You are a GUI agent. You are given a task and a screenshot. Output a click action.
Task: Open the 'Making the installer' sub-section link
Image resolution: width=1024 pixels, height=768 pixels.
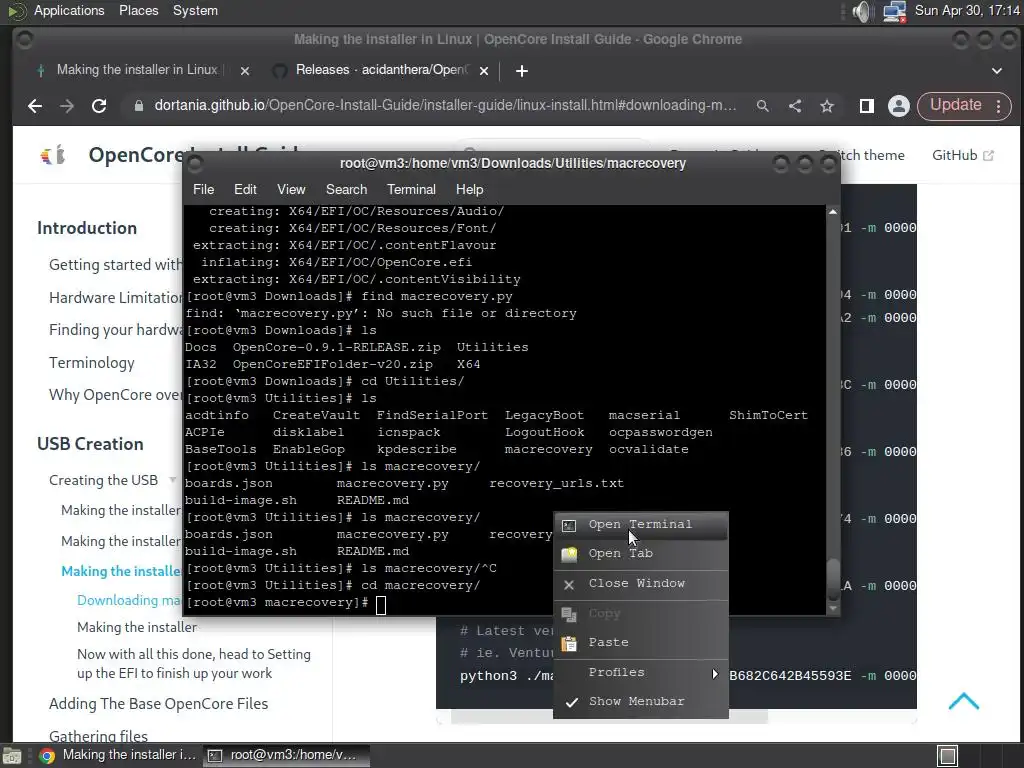136,628
